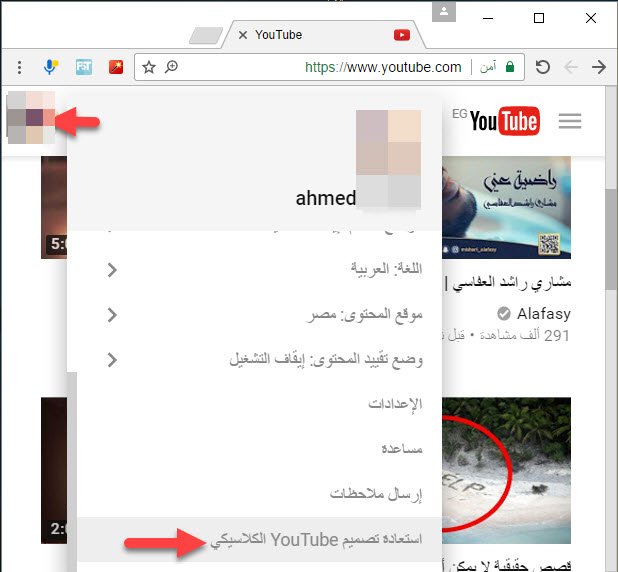The width and height of the screenshot is (618, 572).
Task: Expand the language (اللغة: العربية) submenu chevron
Action: pyautogui.click(x=112, y=270)
